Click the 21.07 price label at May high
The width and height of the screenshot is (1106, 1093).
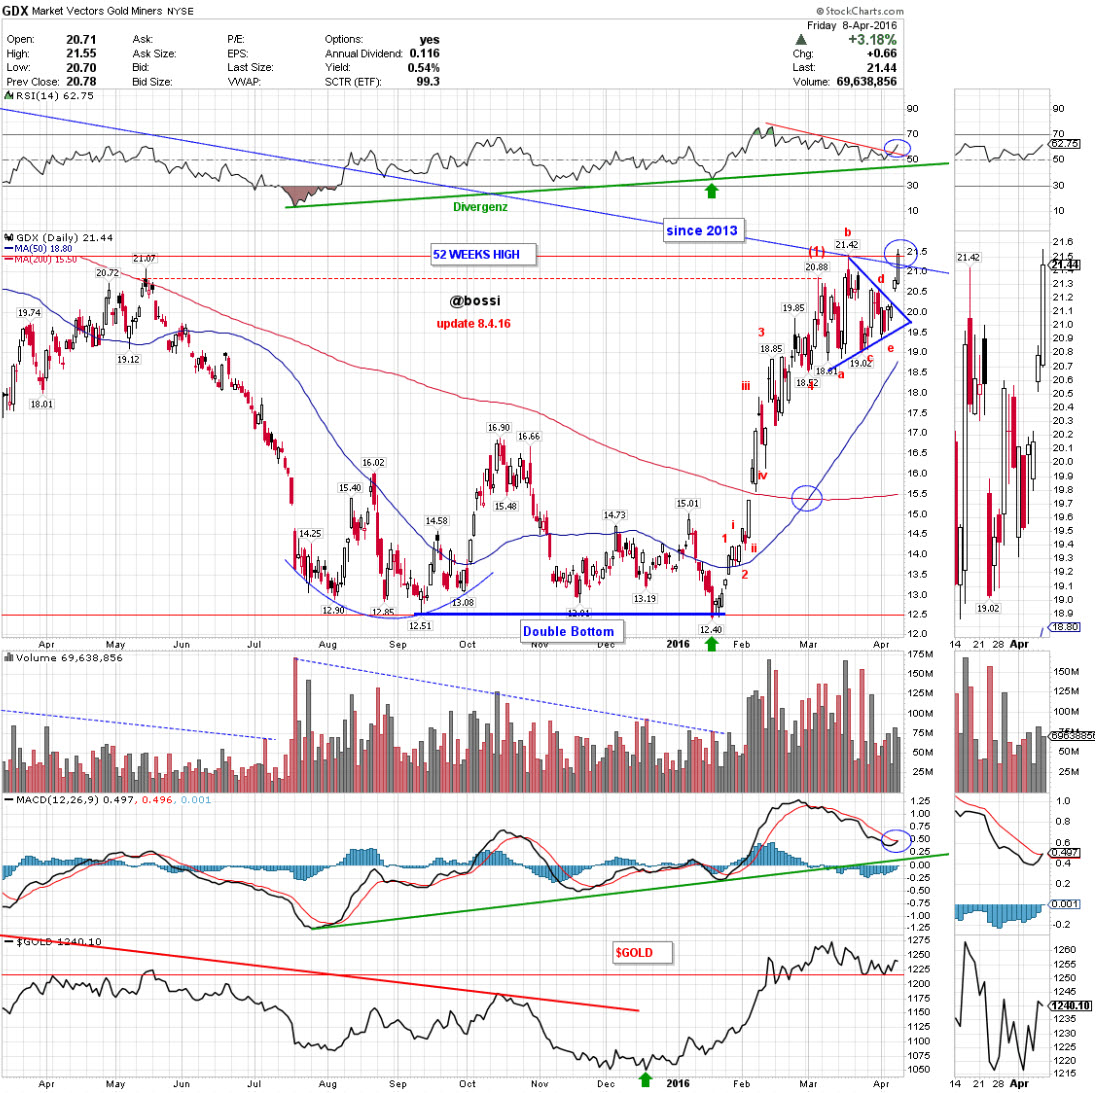coord(144,259)
